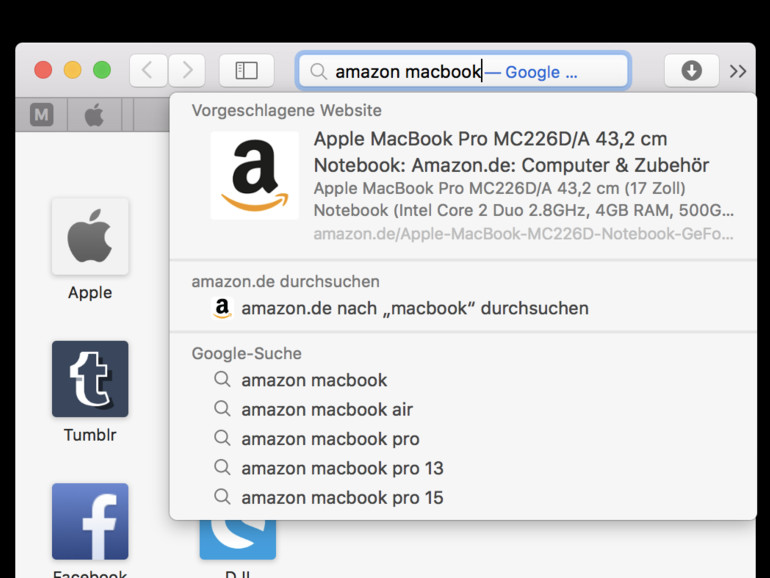The image size is (770, 578).
Task: Click small Amazon icon beside durchsuchen
Action: coord(222,308)
